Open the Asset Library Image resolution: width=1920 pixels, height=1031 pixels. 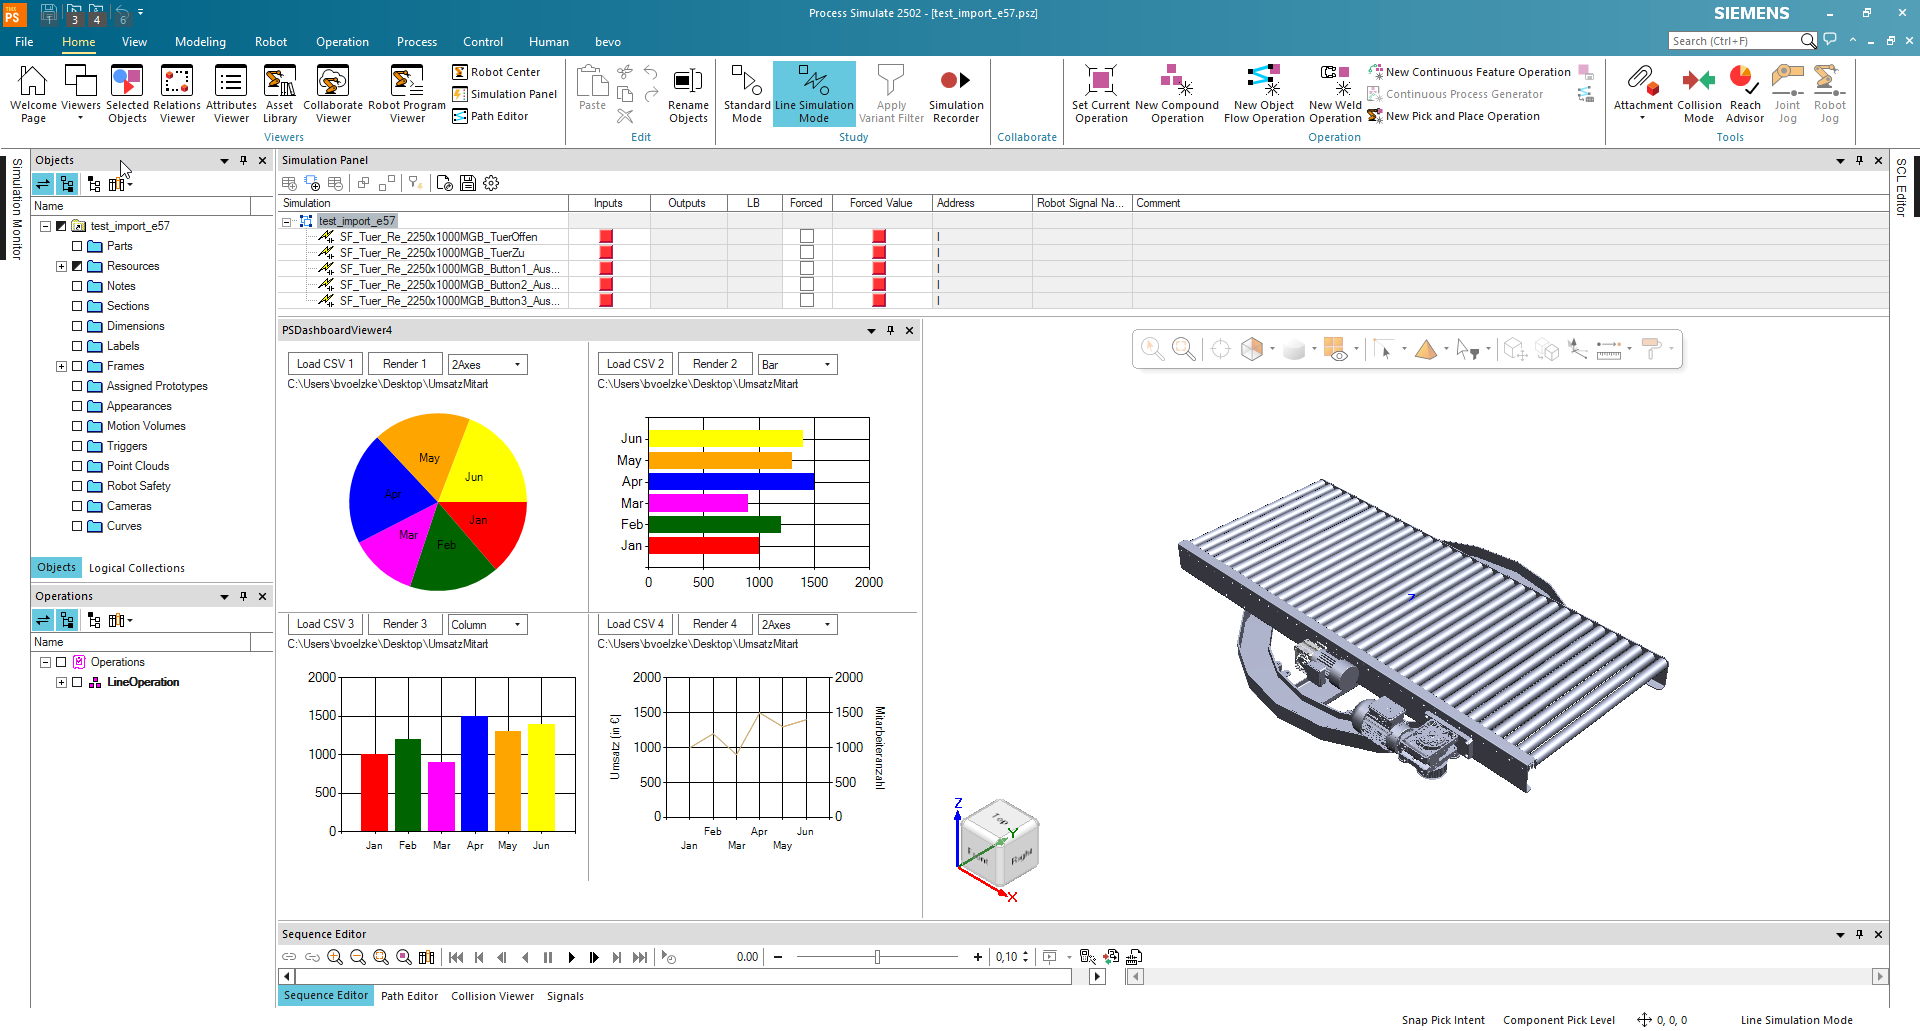[280, 94]
